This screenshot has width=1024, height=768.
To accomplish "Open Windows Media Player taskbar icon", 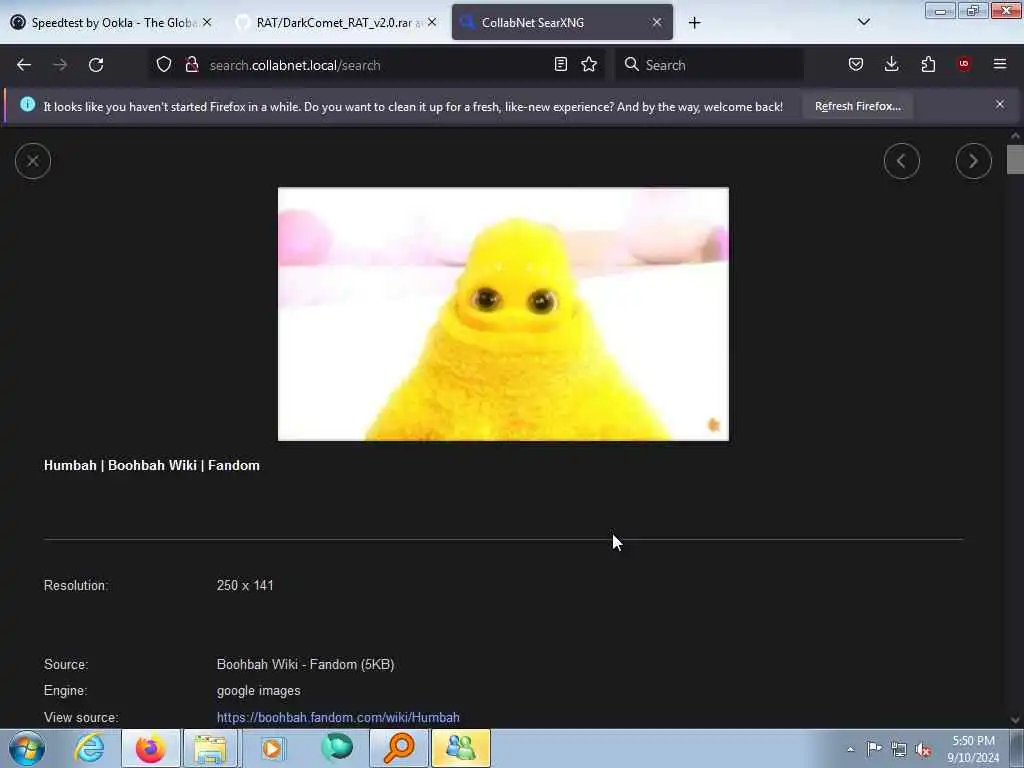I will click(x=273, y=748).
